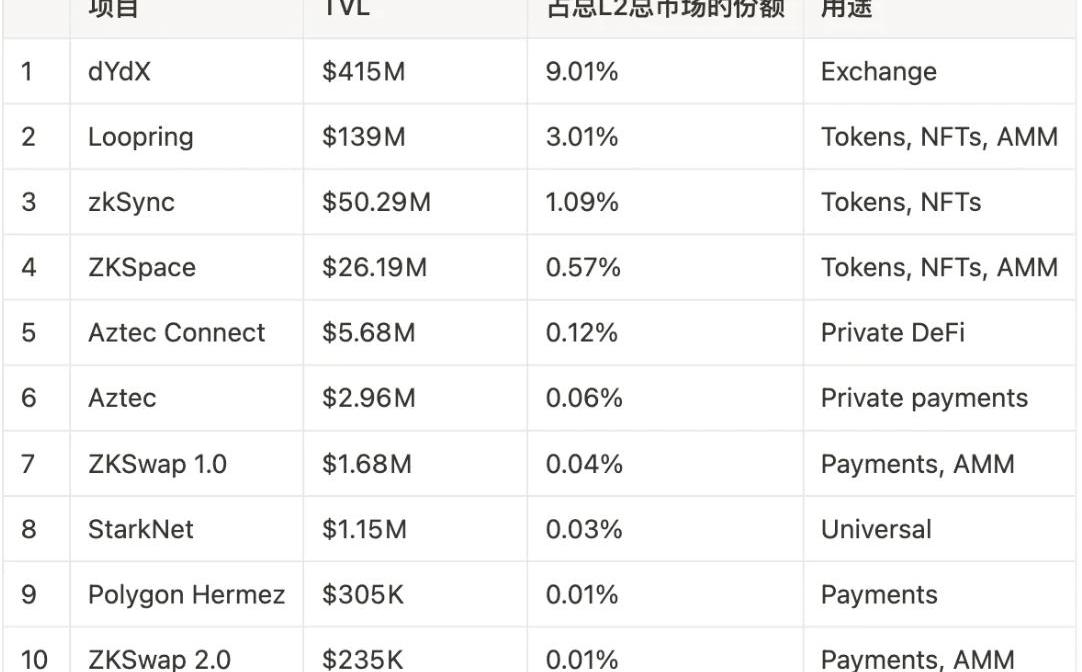Click the $305K TVL value
The width and height of the screenshot is (1082, 672).
[x=362, y=595]
